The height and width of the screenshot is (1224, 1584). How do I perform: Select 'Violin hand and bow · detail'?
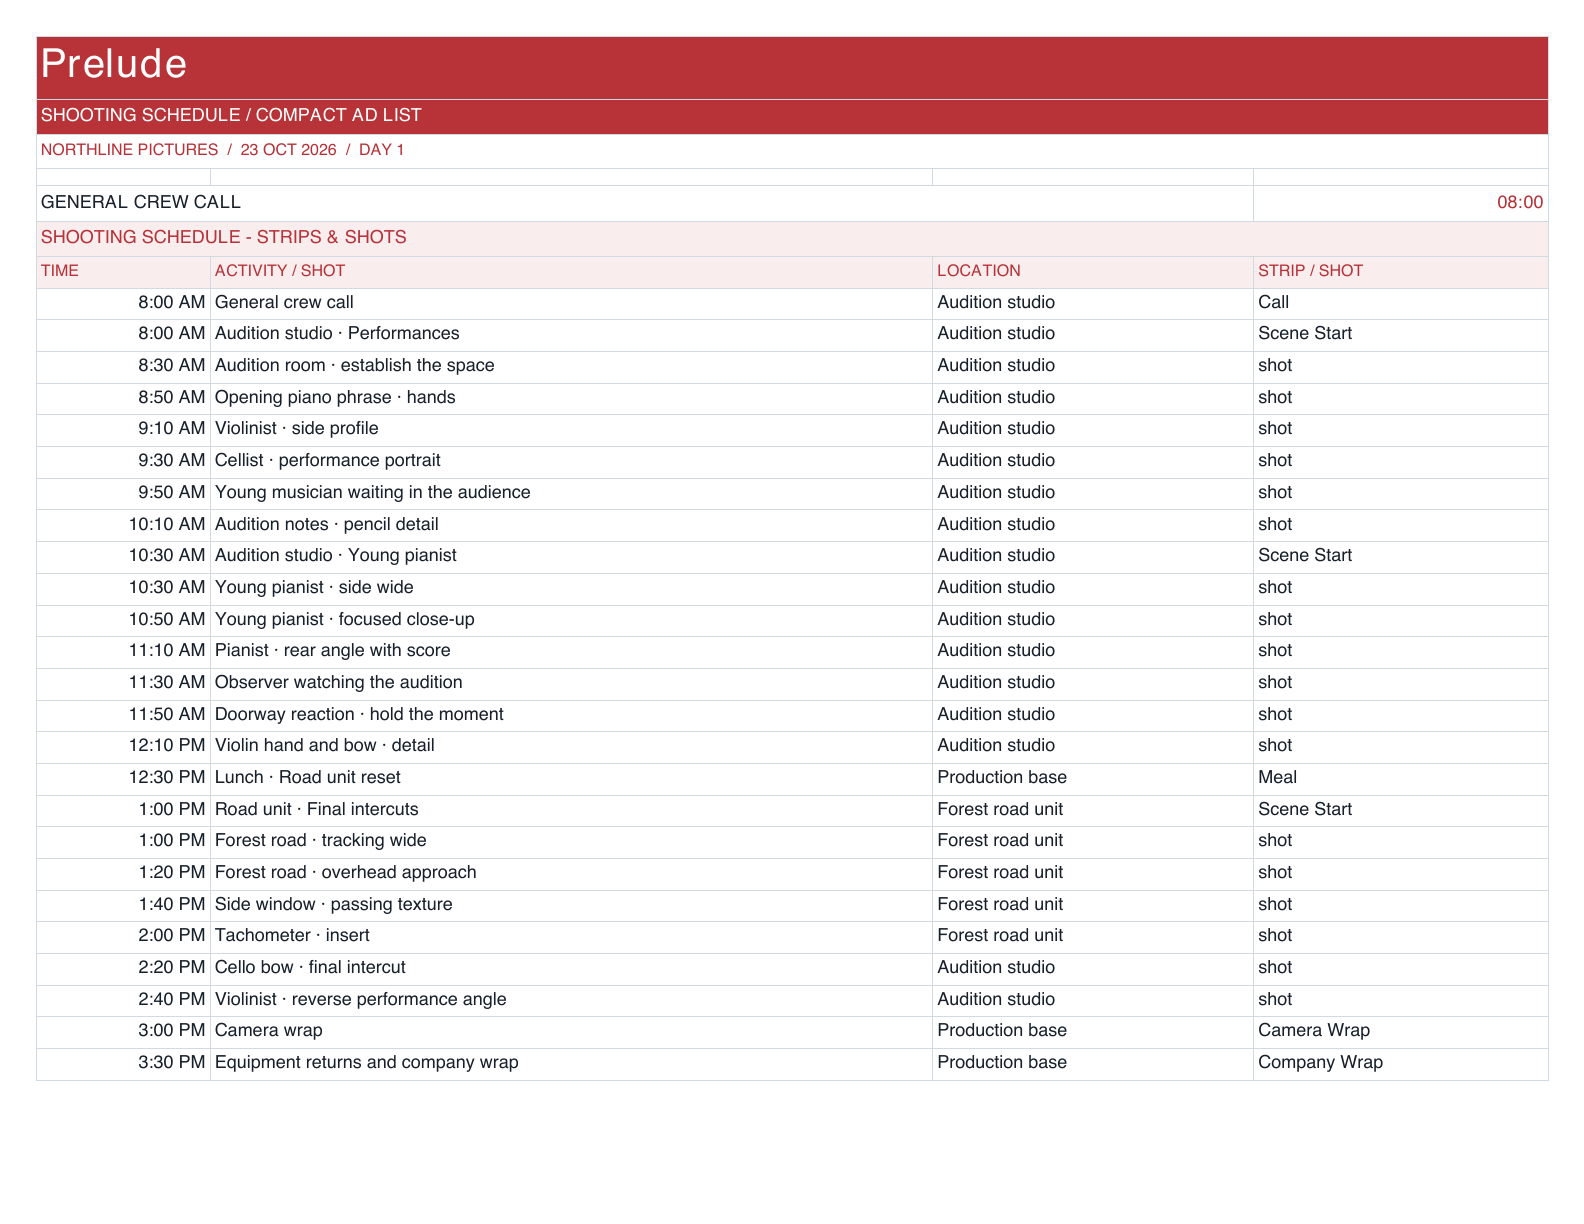(x=571, y=747)
